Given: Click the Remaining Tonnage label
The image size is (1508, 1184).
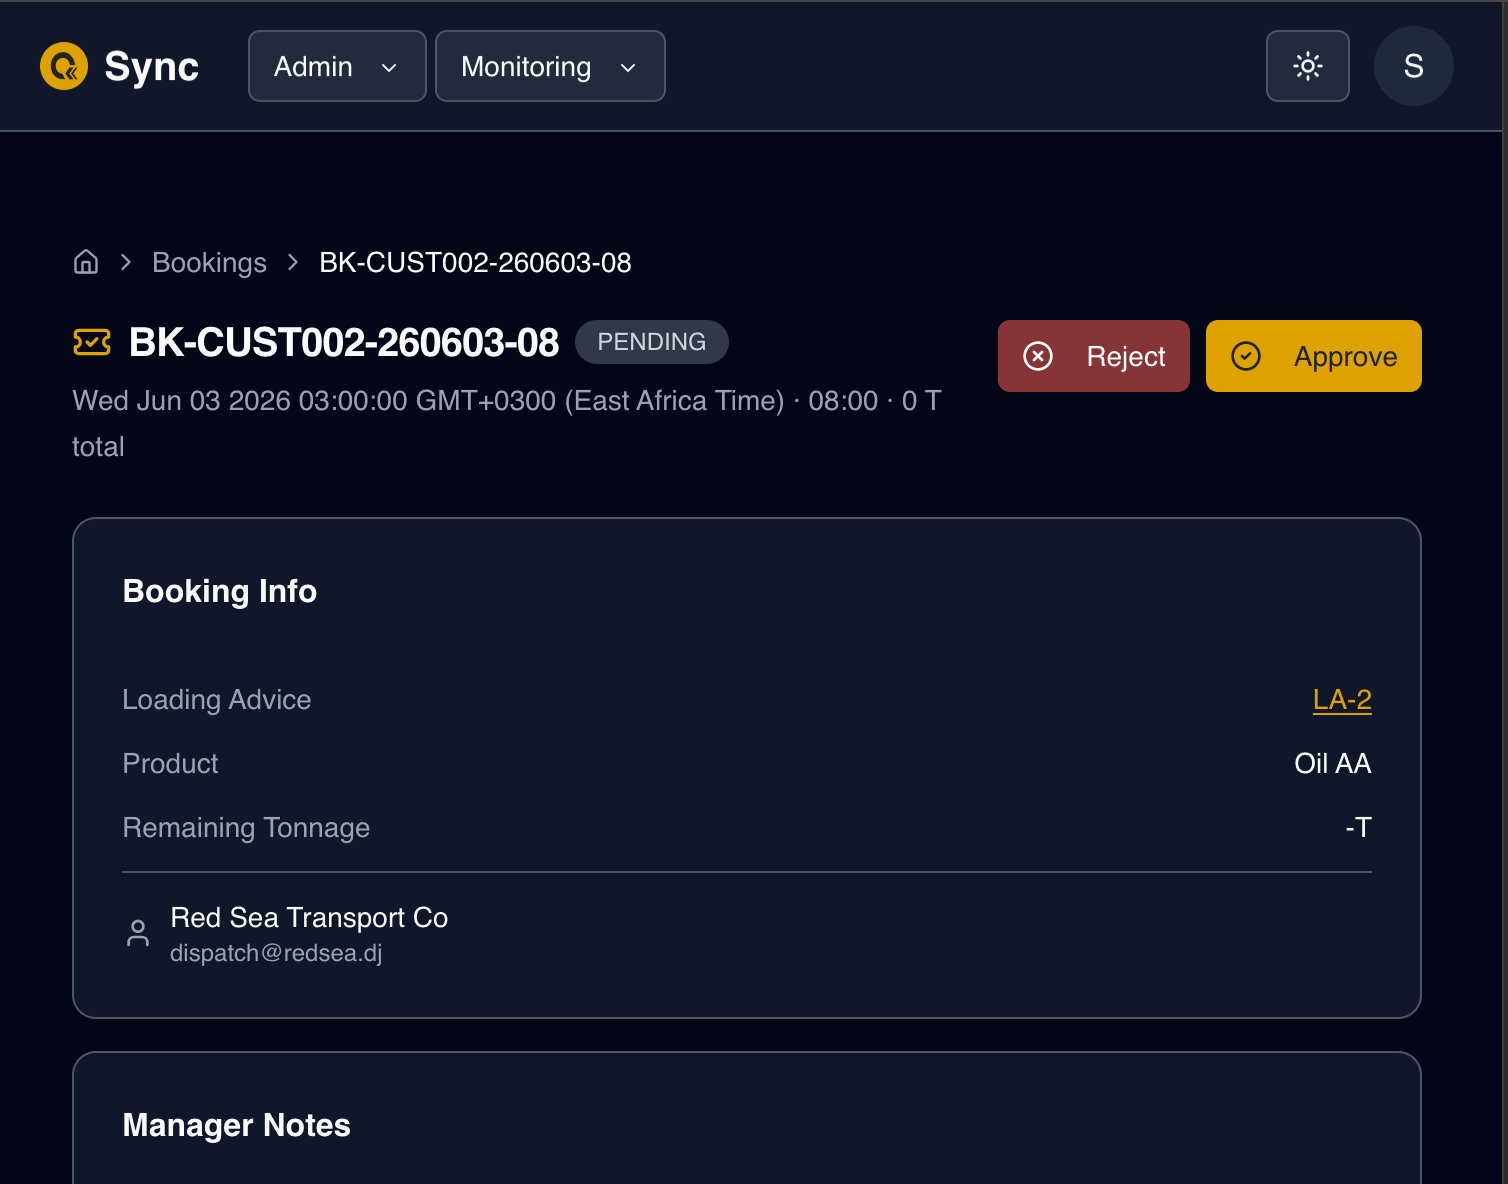Looking at the screenshot, I should 246,827.
